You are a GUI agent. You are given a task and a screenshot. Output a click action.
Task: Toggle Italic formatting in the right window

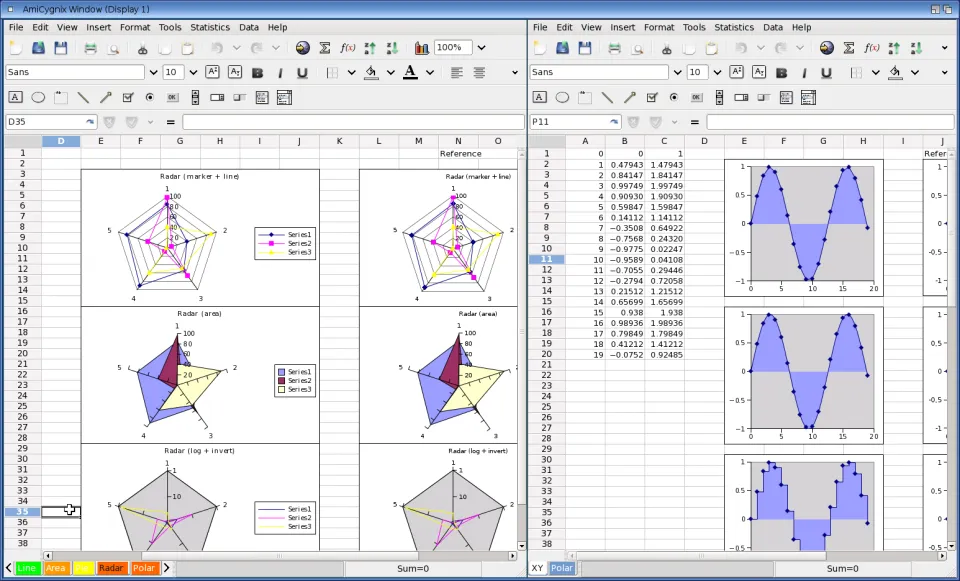(803, 72)
